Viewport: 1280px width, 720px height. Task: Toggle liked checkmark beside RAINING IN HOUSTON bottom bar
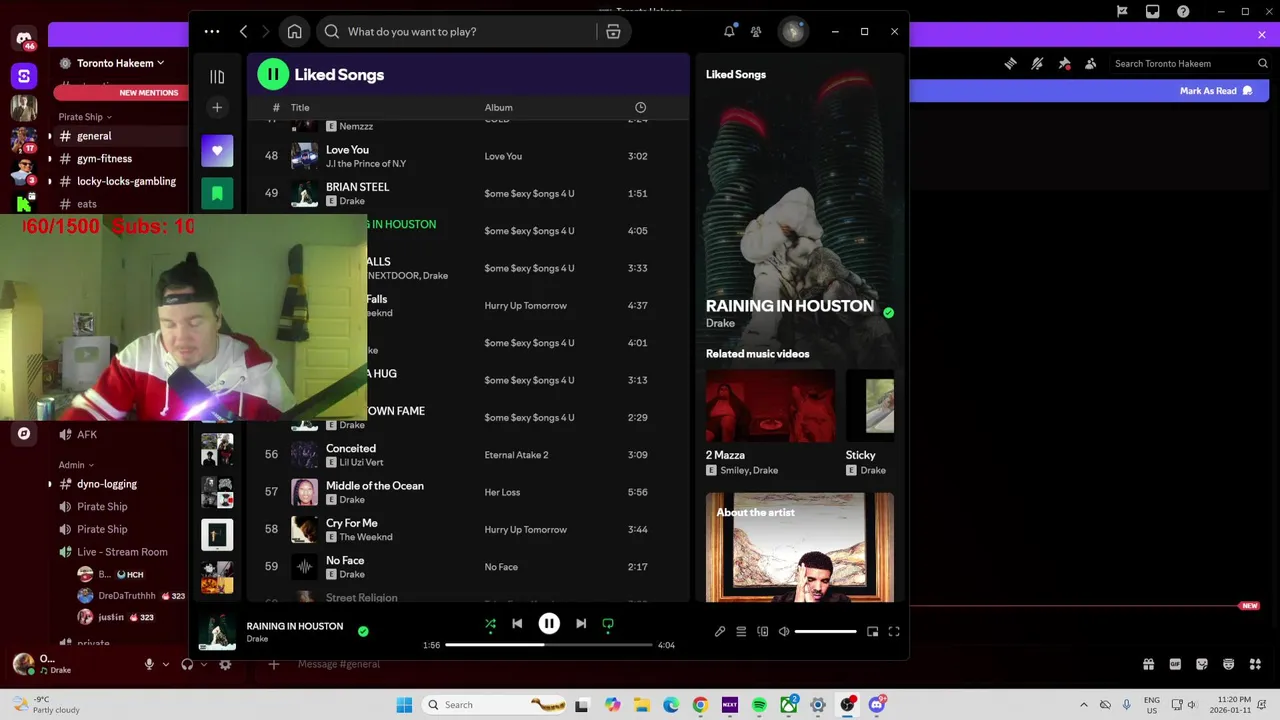(363, 631)
